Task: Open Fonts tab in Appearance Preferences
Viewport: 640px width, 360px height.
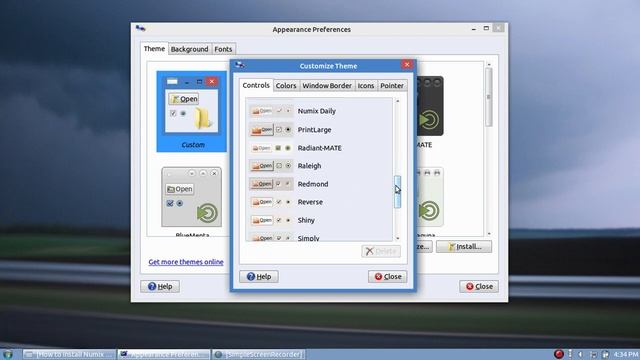Action: tap(223, 49)
